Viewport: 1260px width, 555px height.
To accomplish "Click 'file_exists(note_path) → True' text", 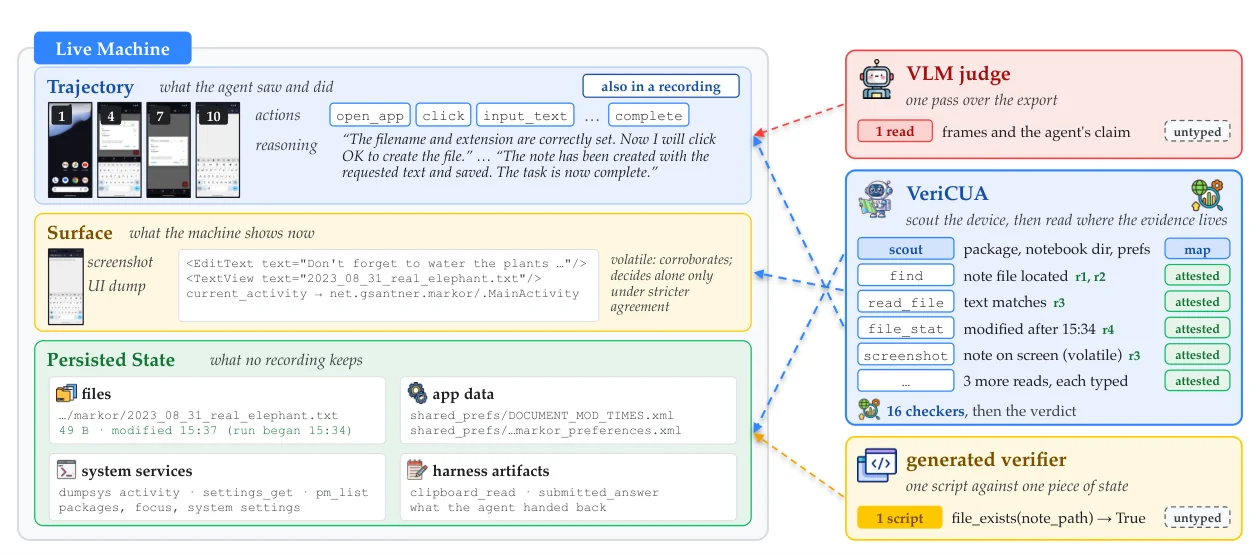I will [x=1050, y=518].
